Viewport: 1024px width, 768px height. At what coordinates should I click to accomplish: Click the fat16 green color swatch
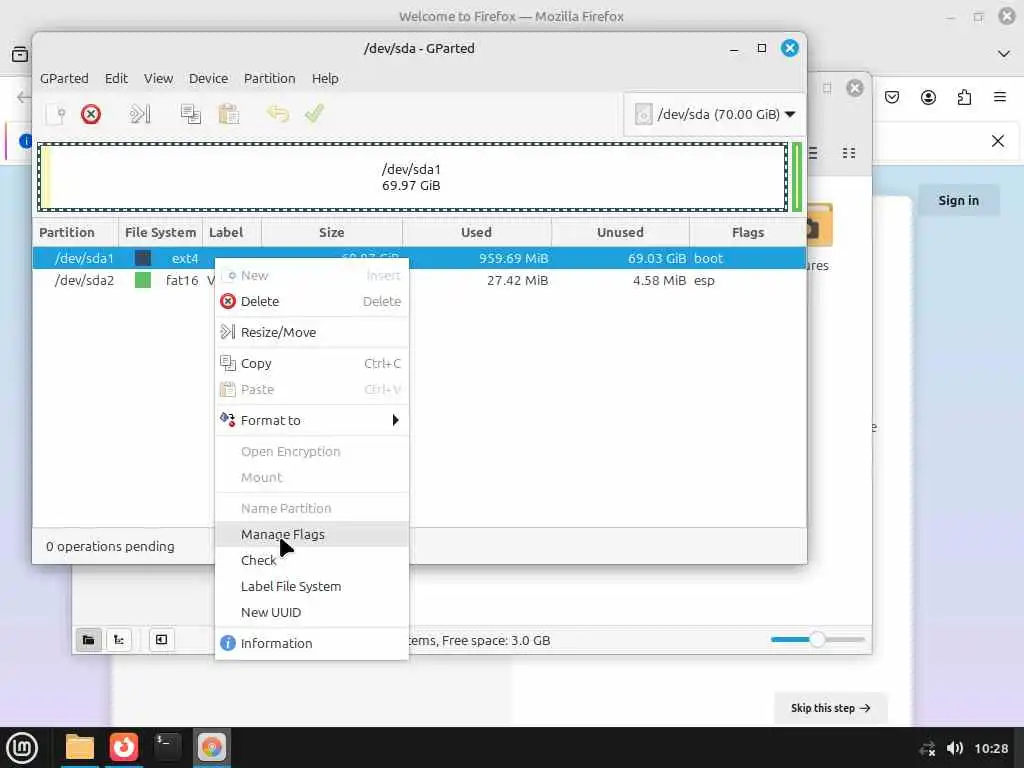click(143, 280)
